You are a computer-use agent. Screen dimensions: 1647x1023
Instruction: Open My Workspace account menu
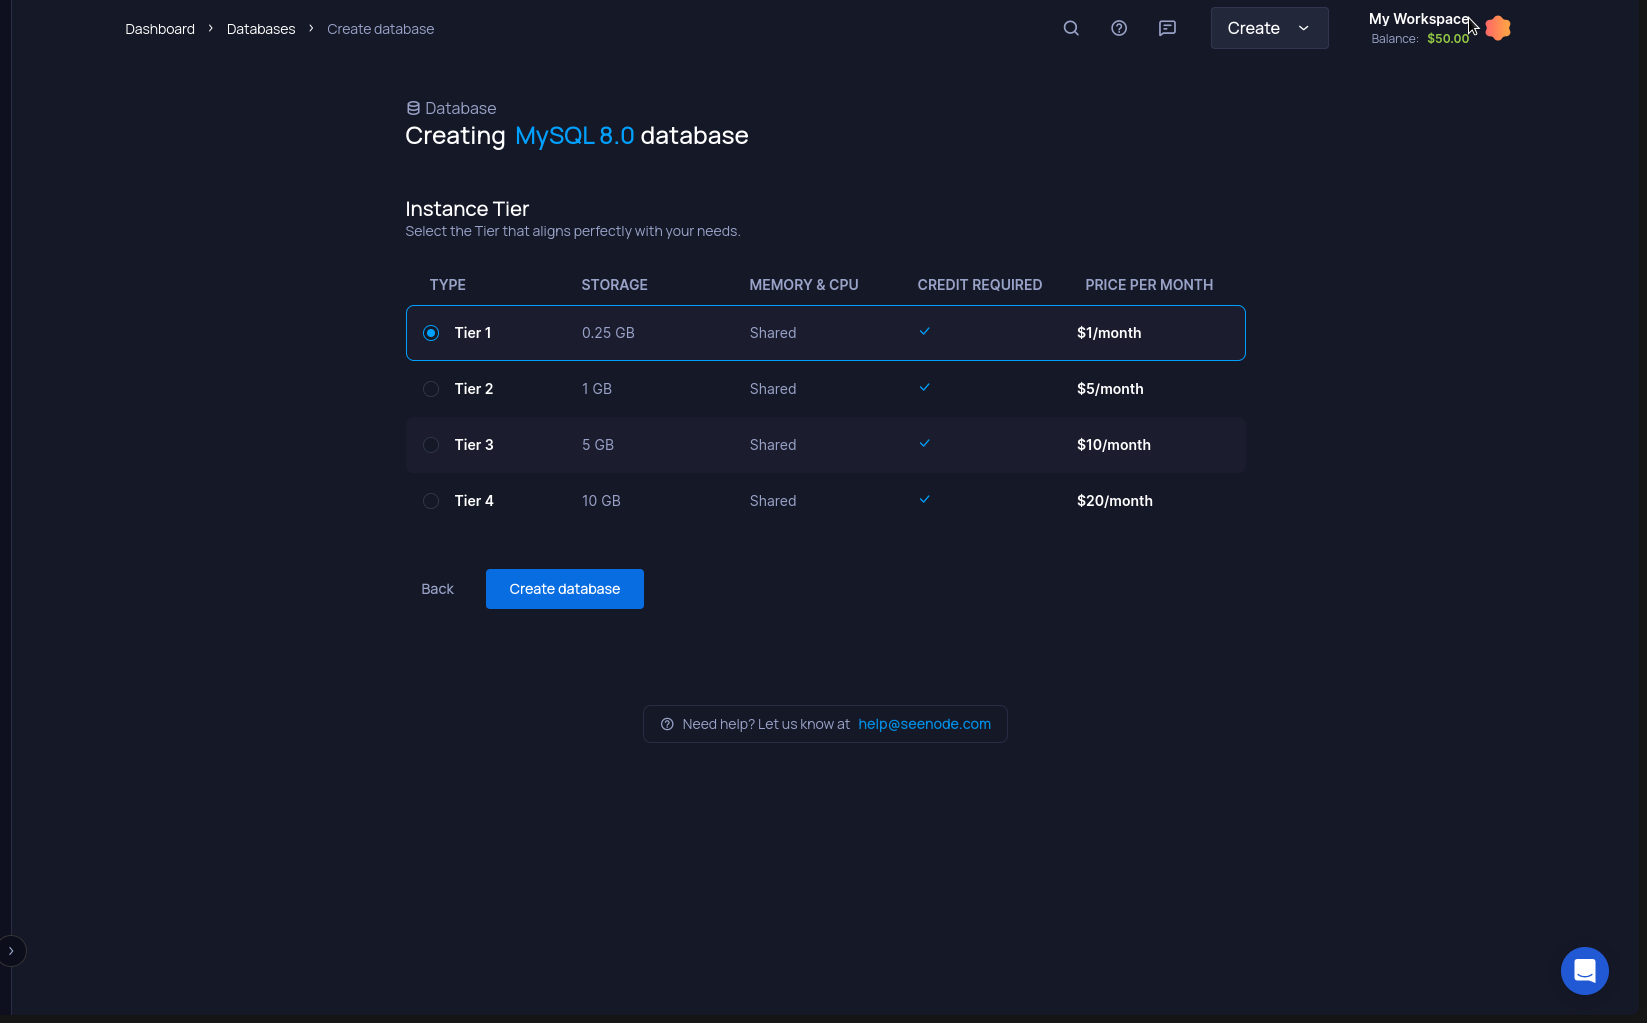point(1420,19)
